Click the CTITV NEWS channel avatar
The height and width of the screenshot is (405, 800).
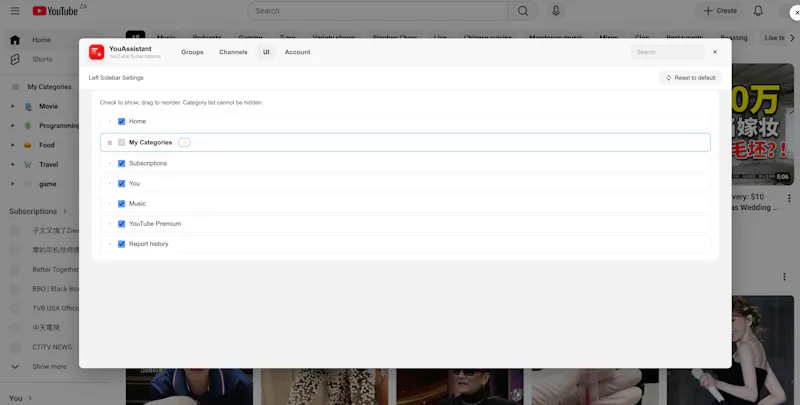pos(15,347)
